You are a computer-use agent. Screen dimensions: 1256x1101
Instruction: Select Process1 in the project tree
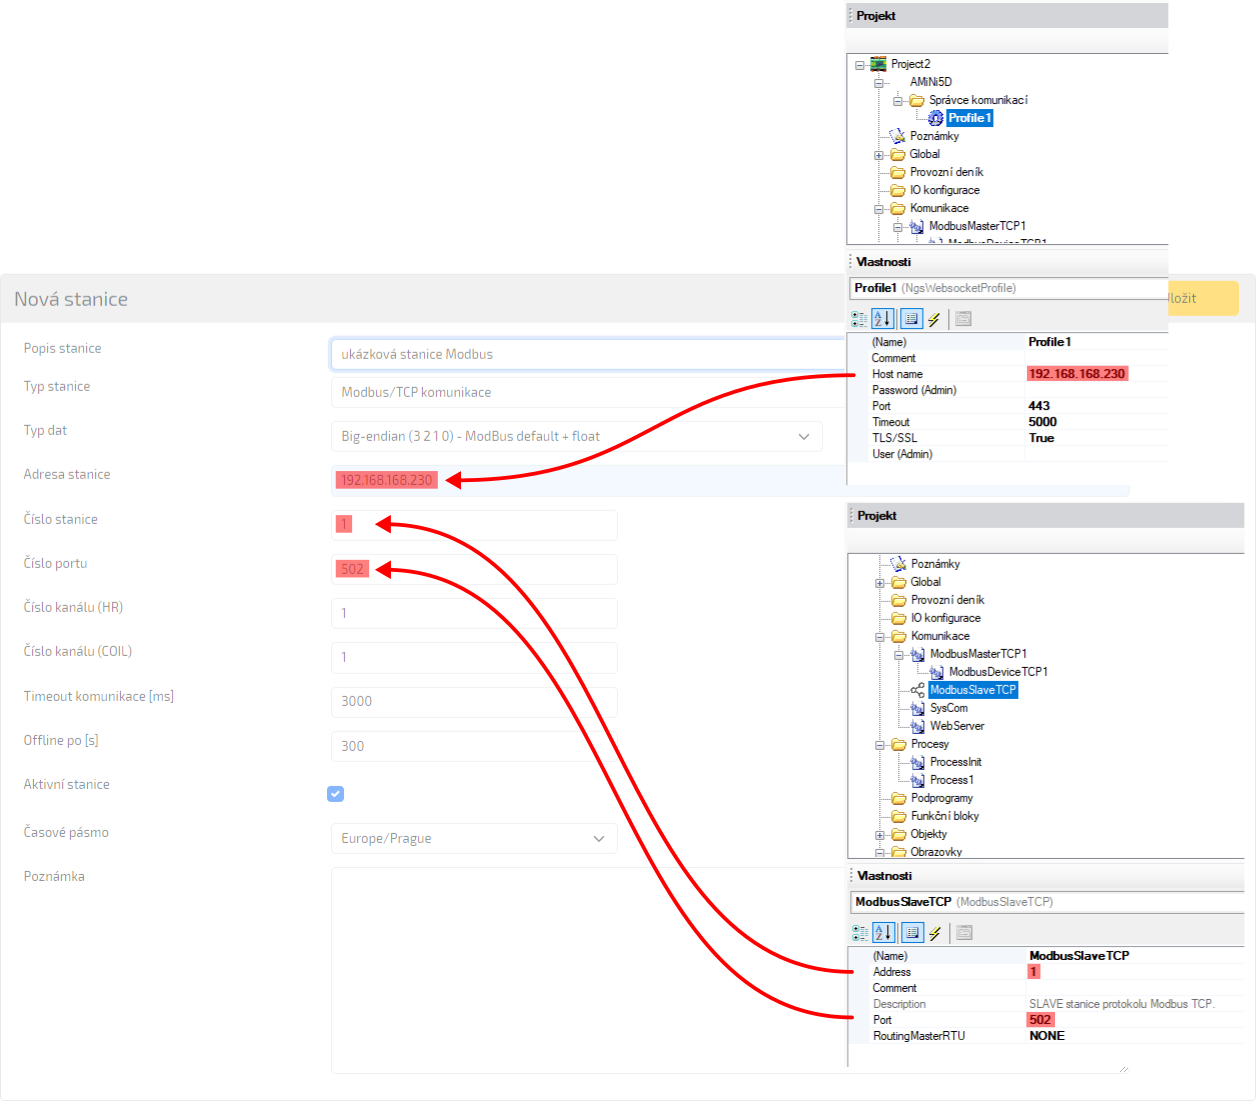951,780
